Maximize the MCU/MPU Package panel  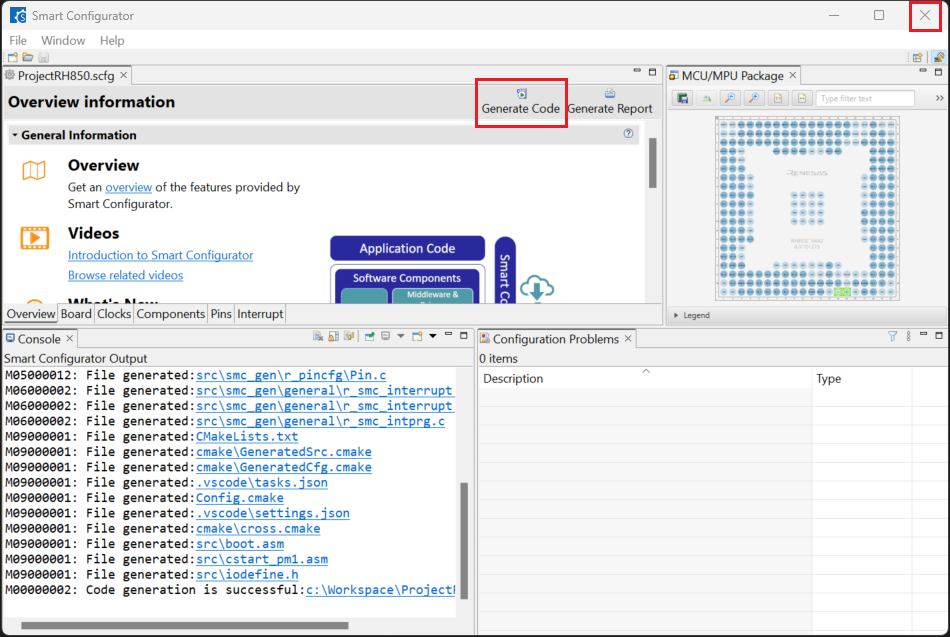(x=938, y=72)
